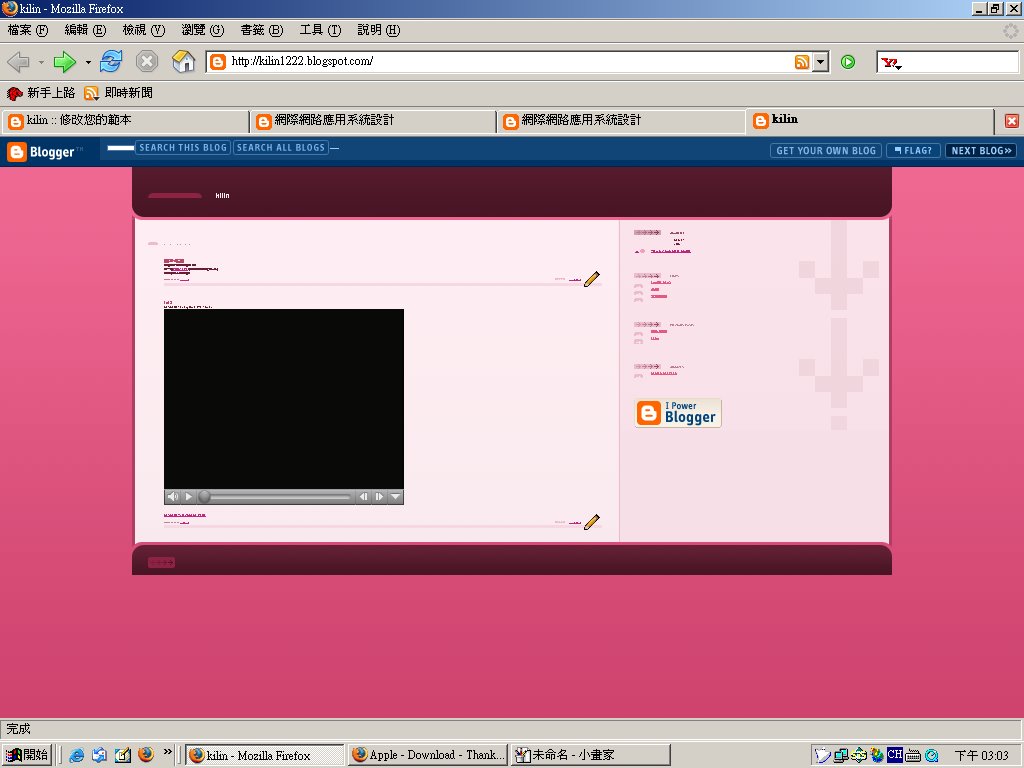Open the 工具 (T) menu
The width and height of the screenshot is (1024, 768).
(320, 30)
